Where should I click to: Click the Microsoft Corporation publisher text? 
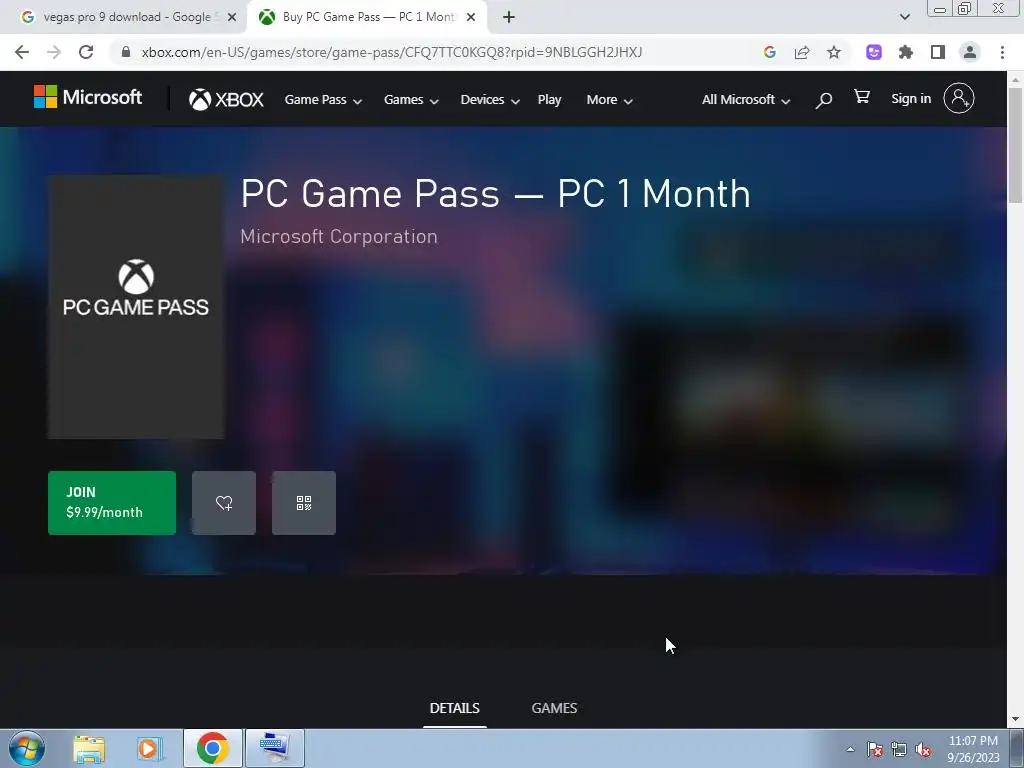[x=339, y=236]
